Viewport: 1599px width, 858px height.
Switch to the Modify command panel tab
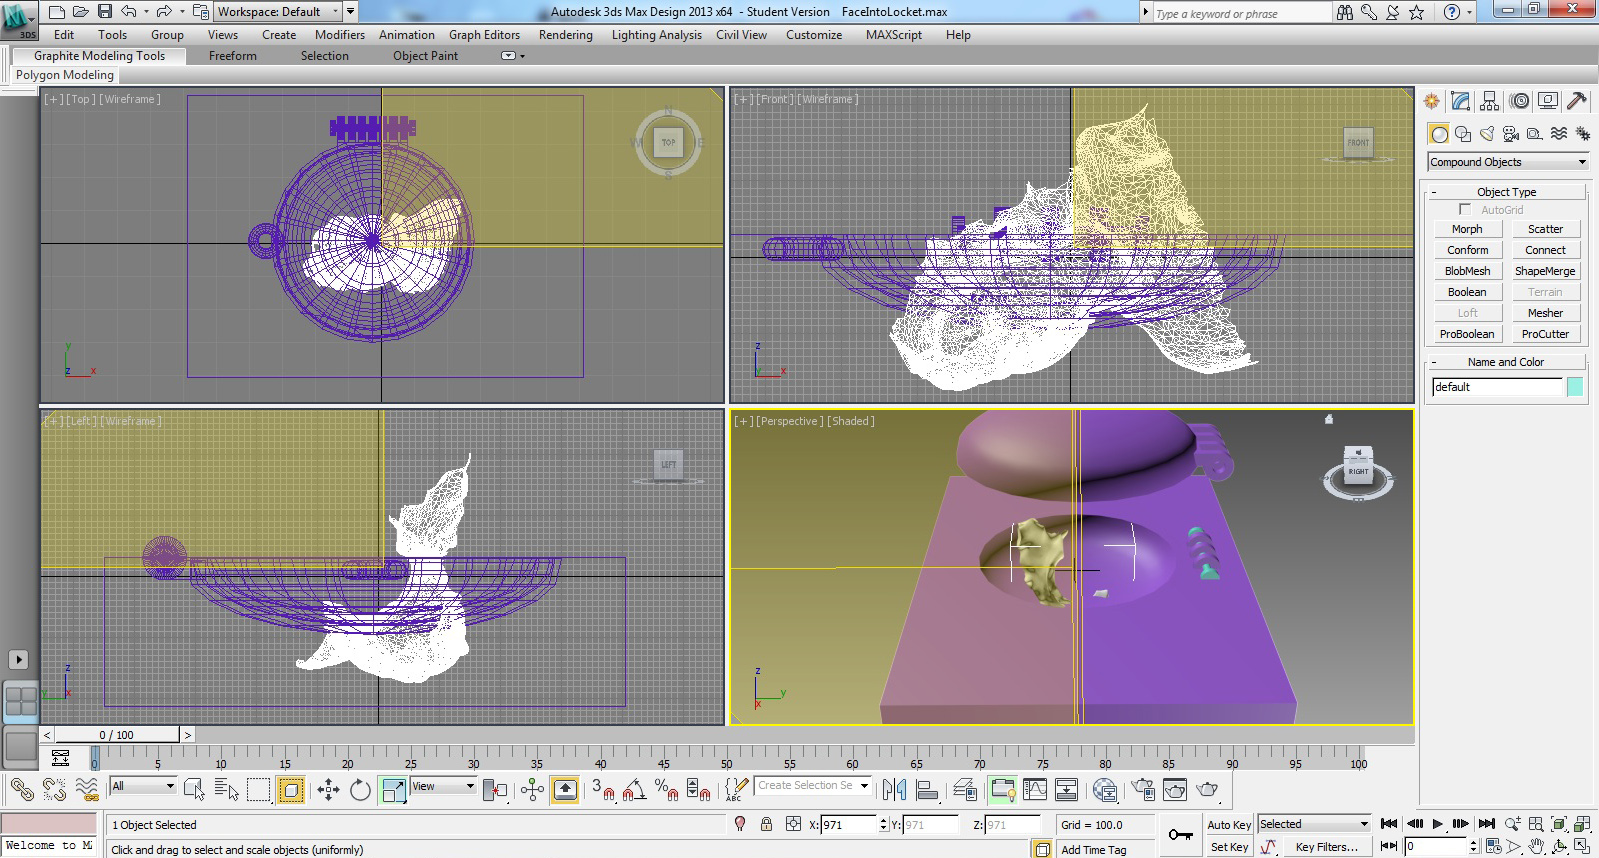point(1461,101)
